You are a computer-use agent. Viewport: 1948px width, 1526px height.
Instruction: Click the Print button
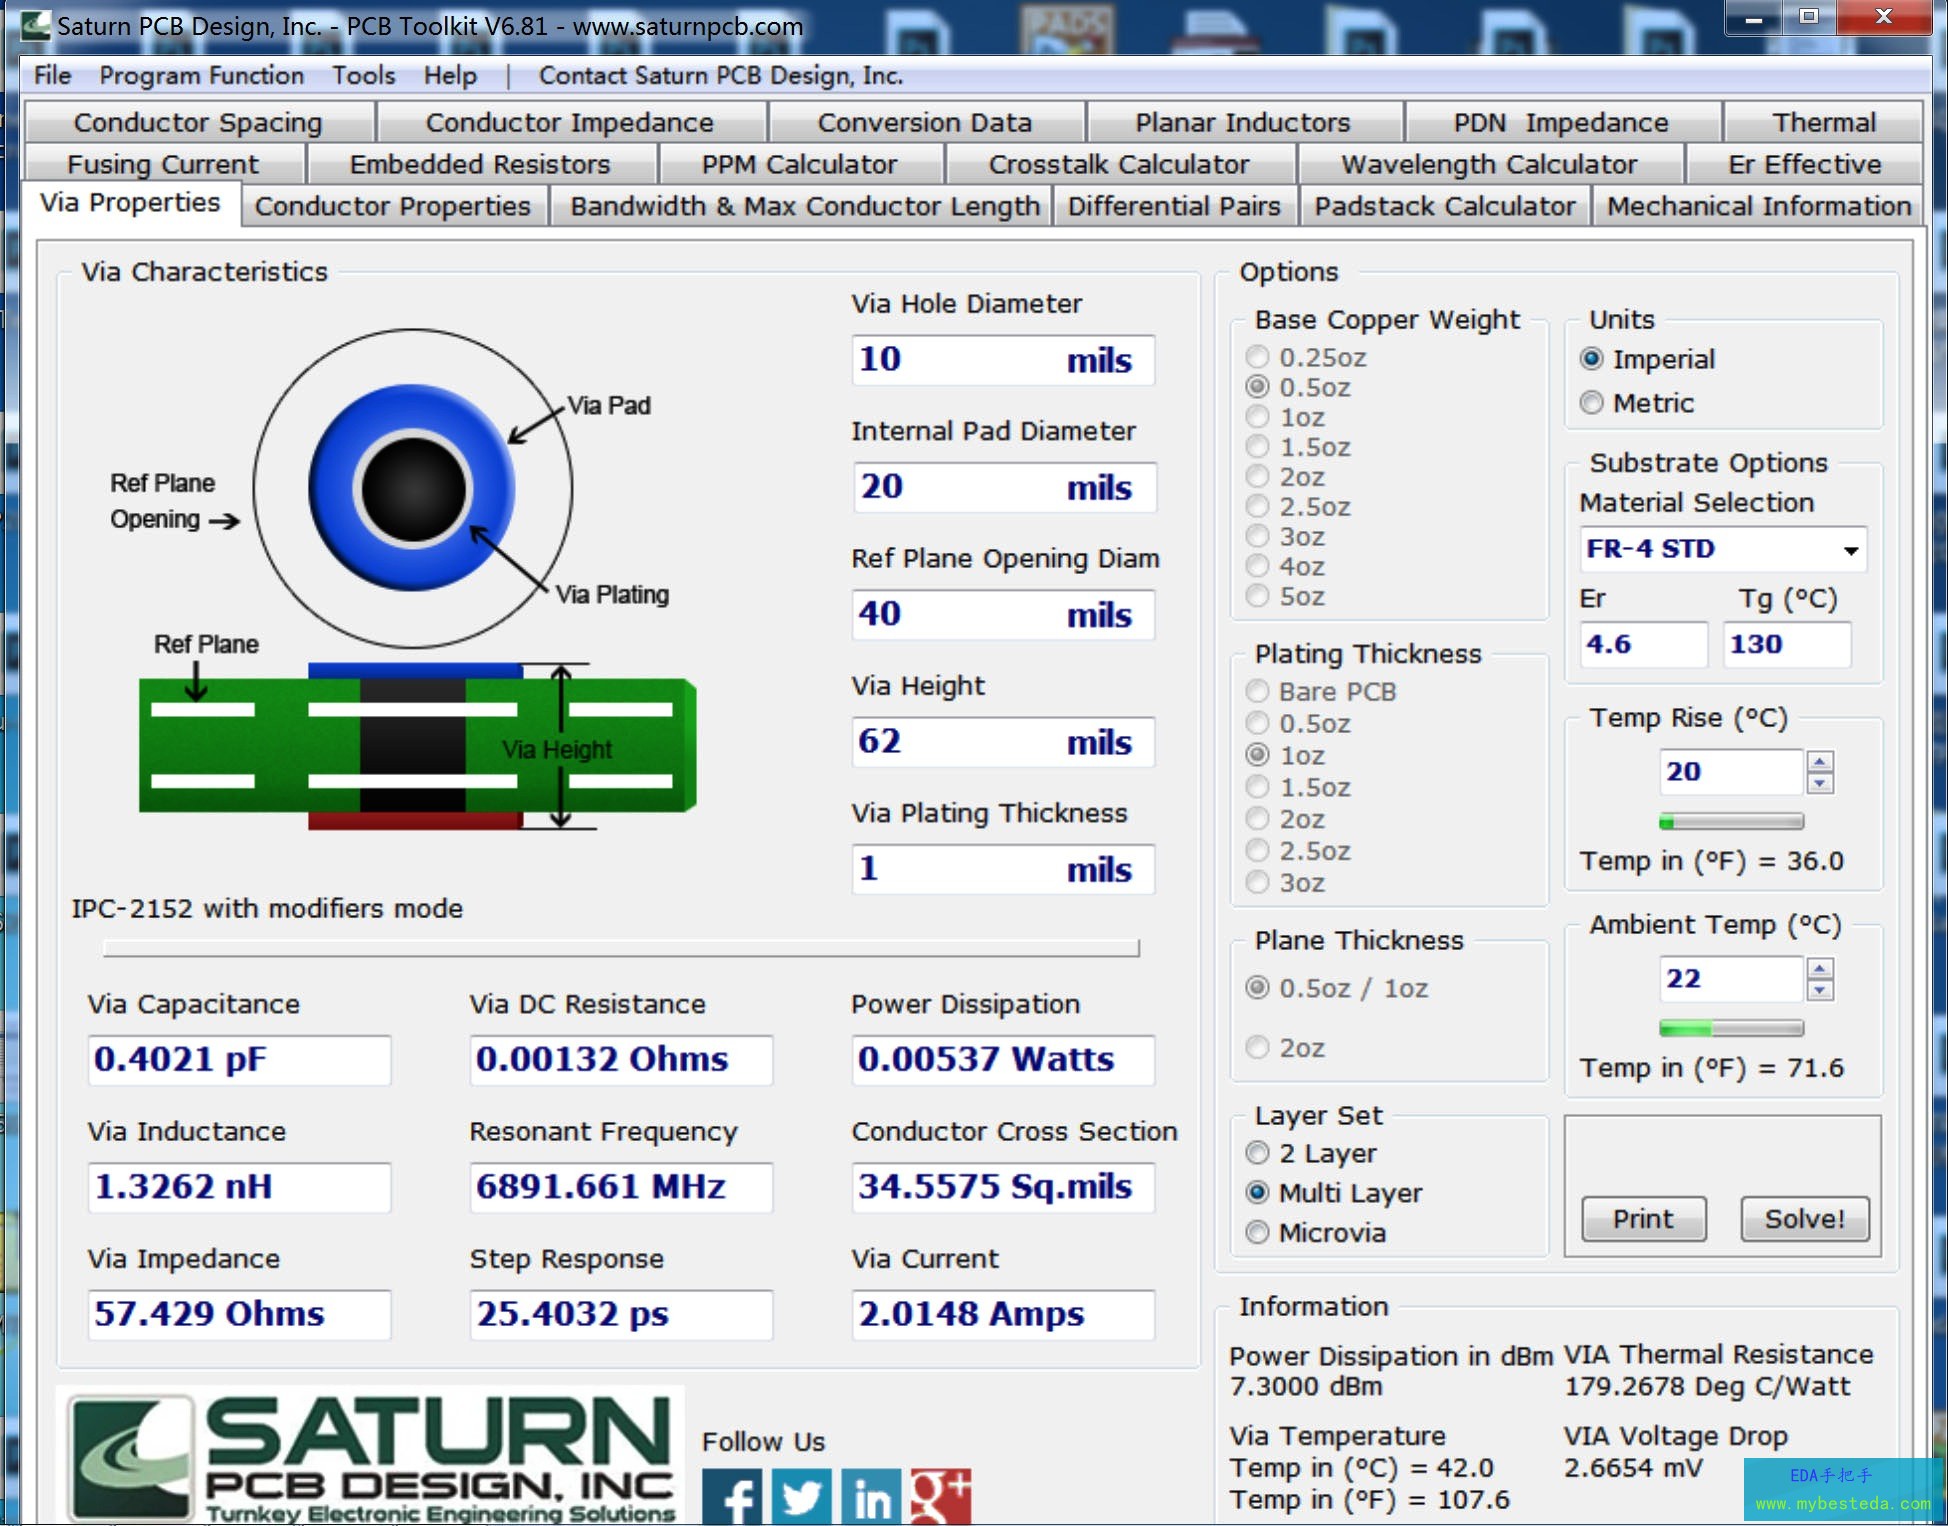pyautogui.click(x=1642, y=1219)
